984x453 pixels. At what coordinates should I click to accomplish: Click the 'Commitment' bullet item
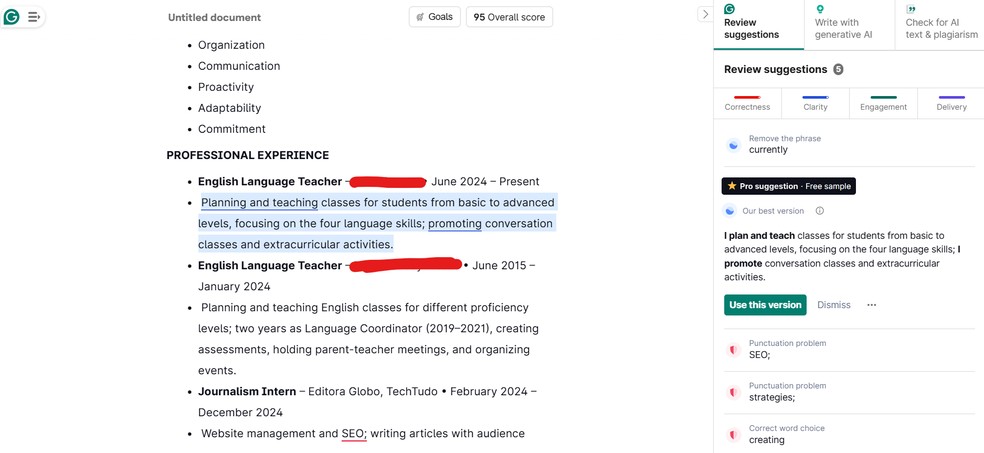[232, 129]
